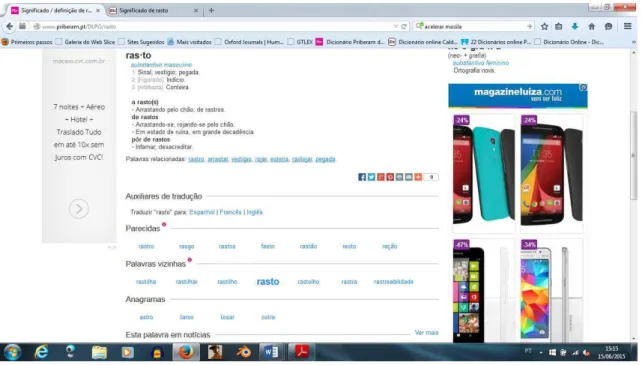Show more bookmarks with the overflow chevron
The width and height of the screenshot is (642, 365).
pyautogui.click(x=634, y=42)
